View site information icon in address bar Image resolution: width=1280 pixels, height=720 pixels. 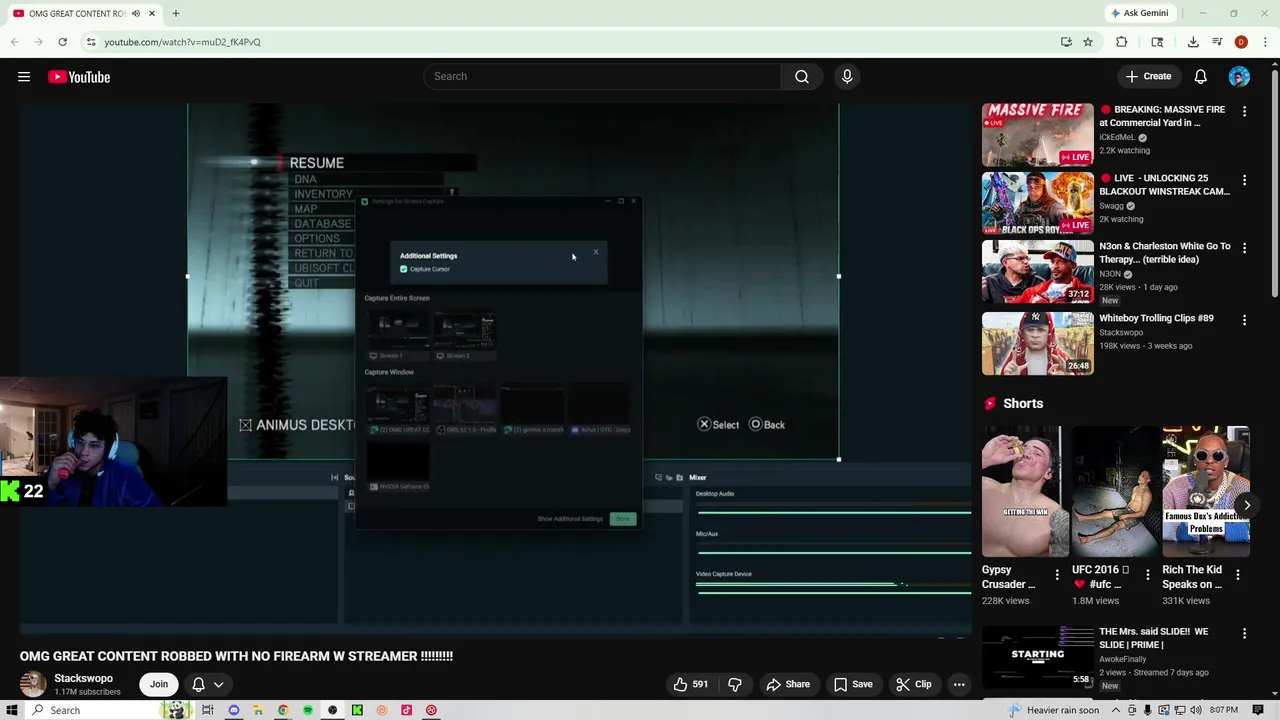91,42
